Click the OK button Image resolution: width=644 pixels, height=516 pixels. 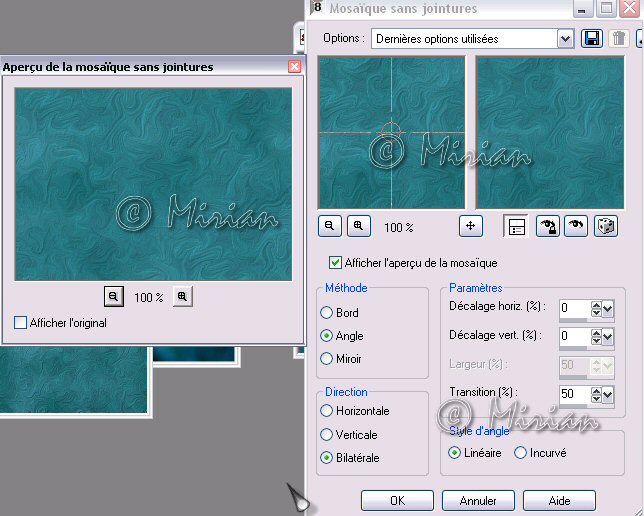pos(397,500)
